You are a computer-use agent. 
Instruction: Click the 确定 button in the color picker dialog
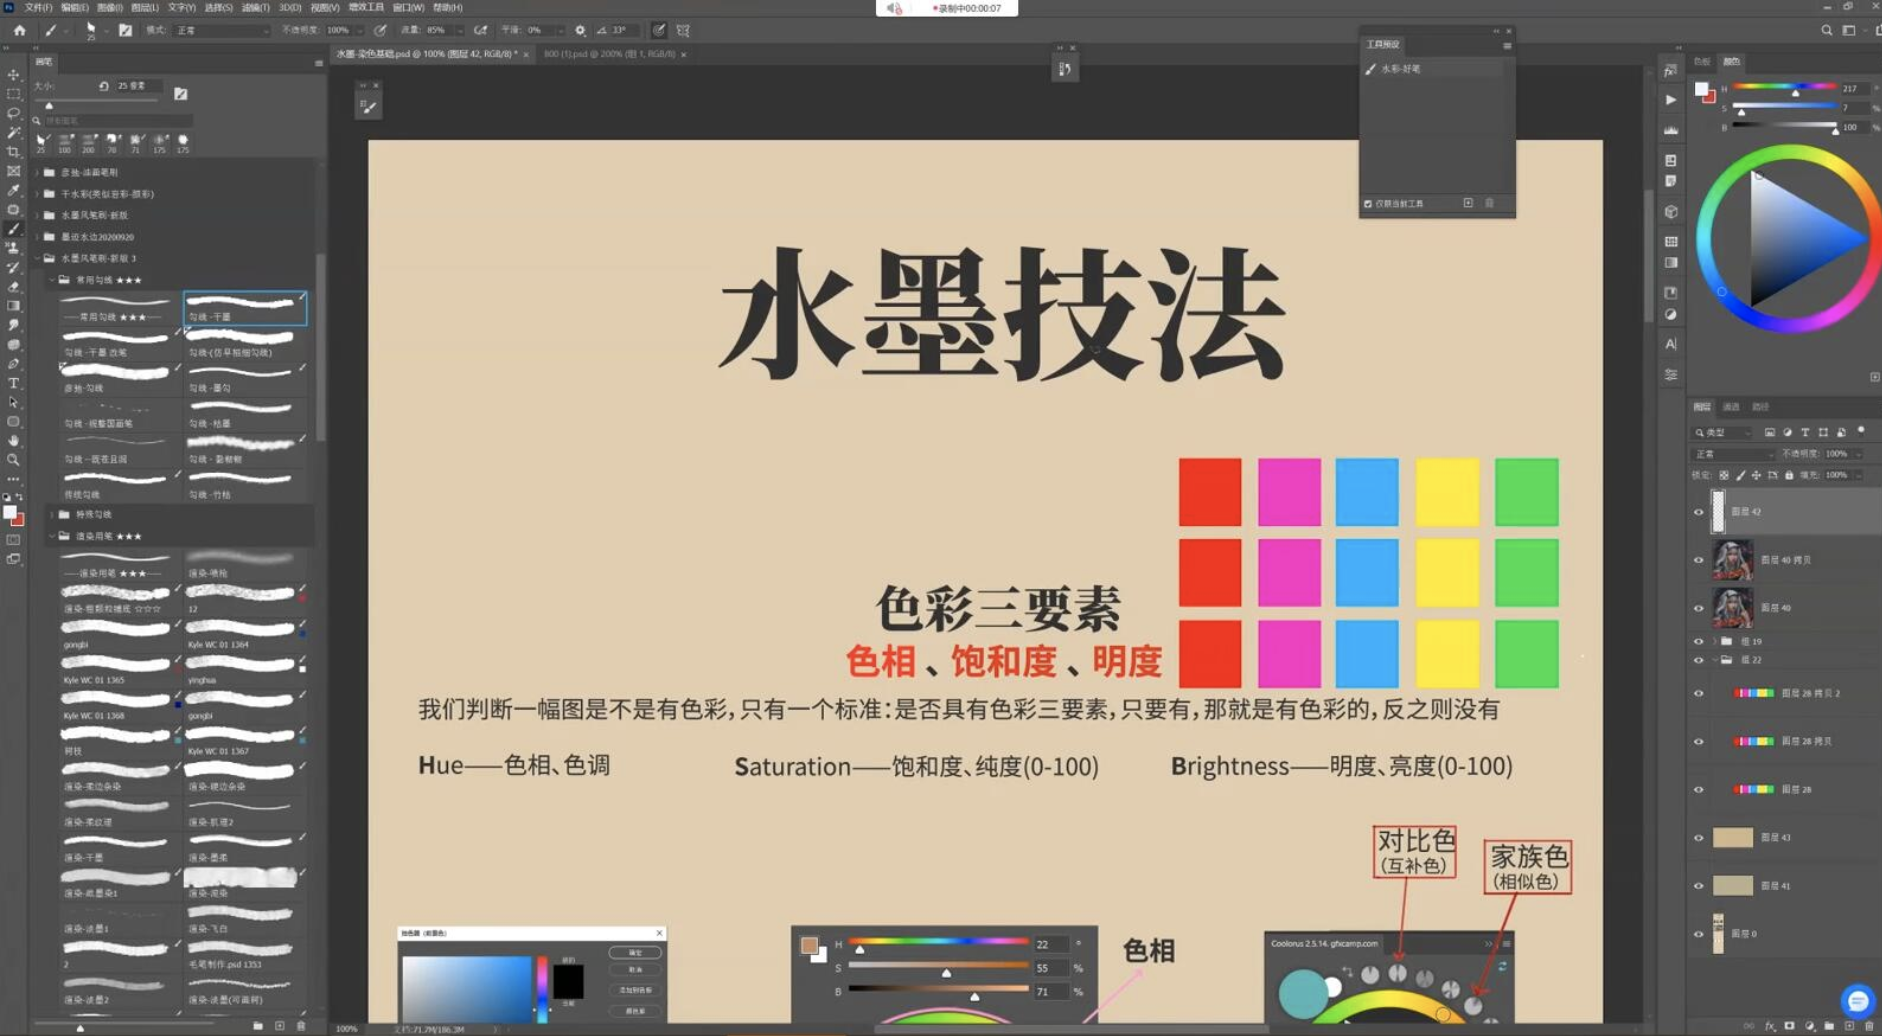(x=635, y=952)
